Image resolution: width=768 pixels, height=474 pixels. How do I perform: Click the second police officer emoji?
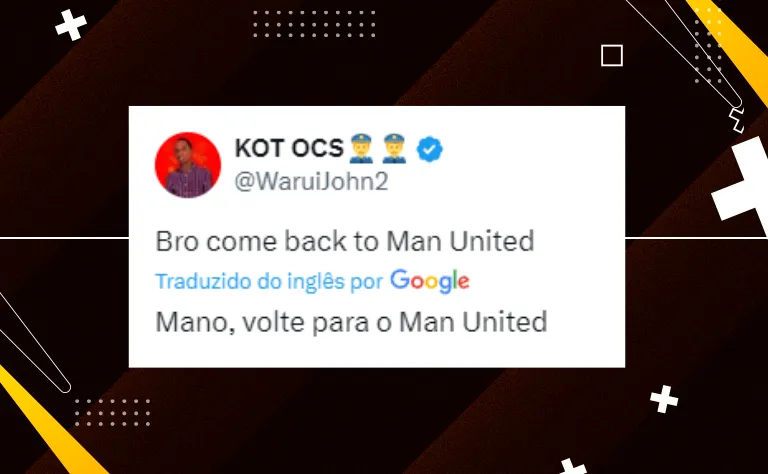(x=395, y=149)
